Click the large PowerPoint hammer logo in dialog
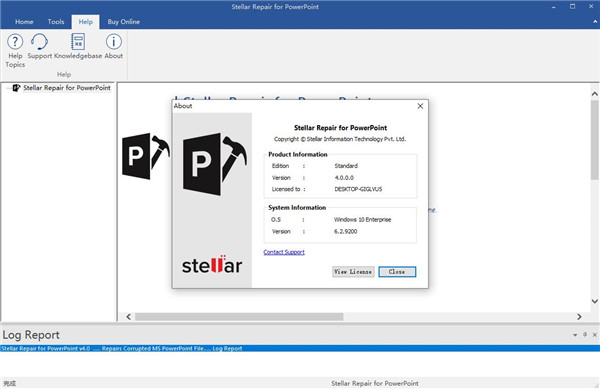This screenshot has height=389, width=600. tap(215, 164)
